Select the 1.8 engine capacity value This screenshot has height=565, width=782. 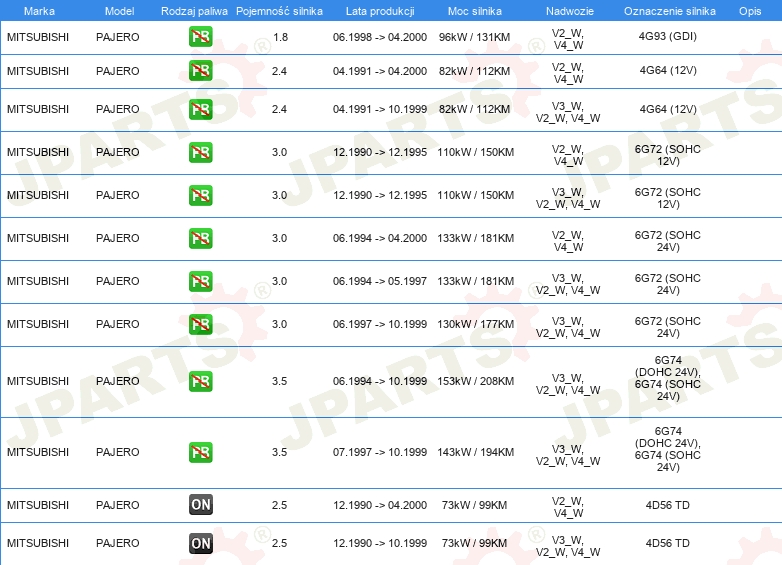click(x=281, y=37)
